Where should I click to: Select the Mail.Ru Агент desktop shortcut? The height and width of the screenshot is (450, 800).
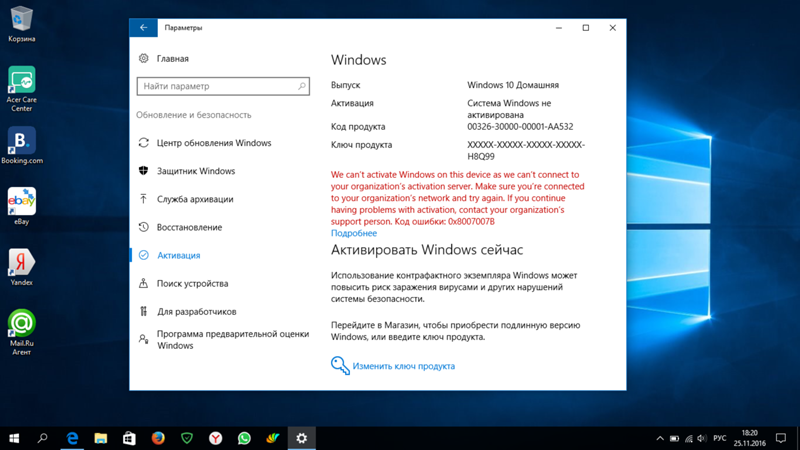pyautogui.click(x=21, y=332)
